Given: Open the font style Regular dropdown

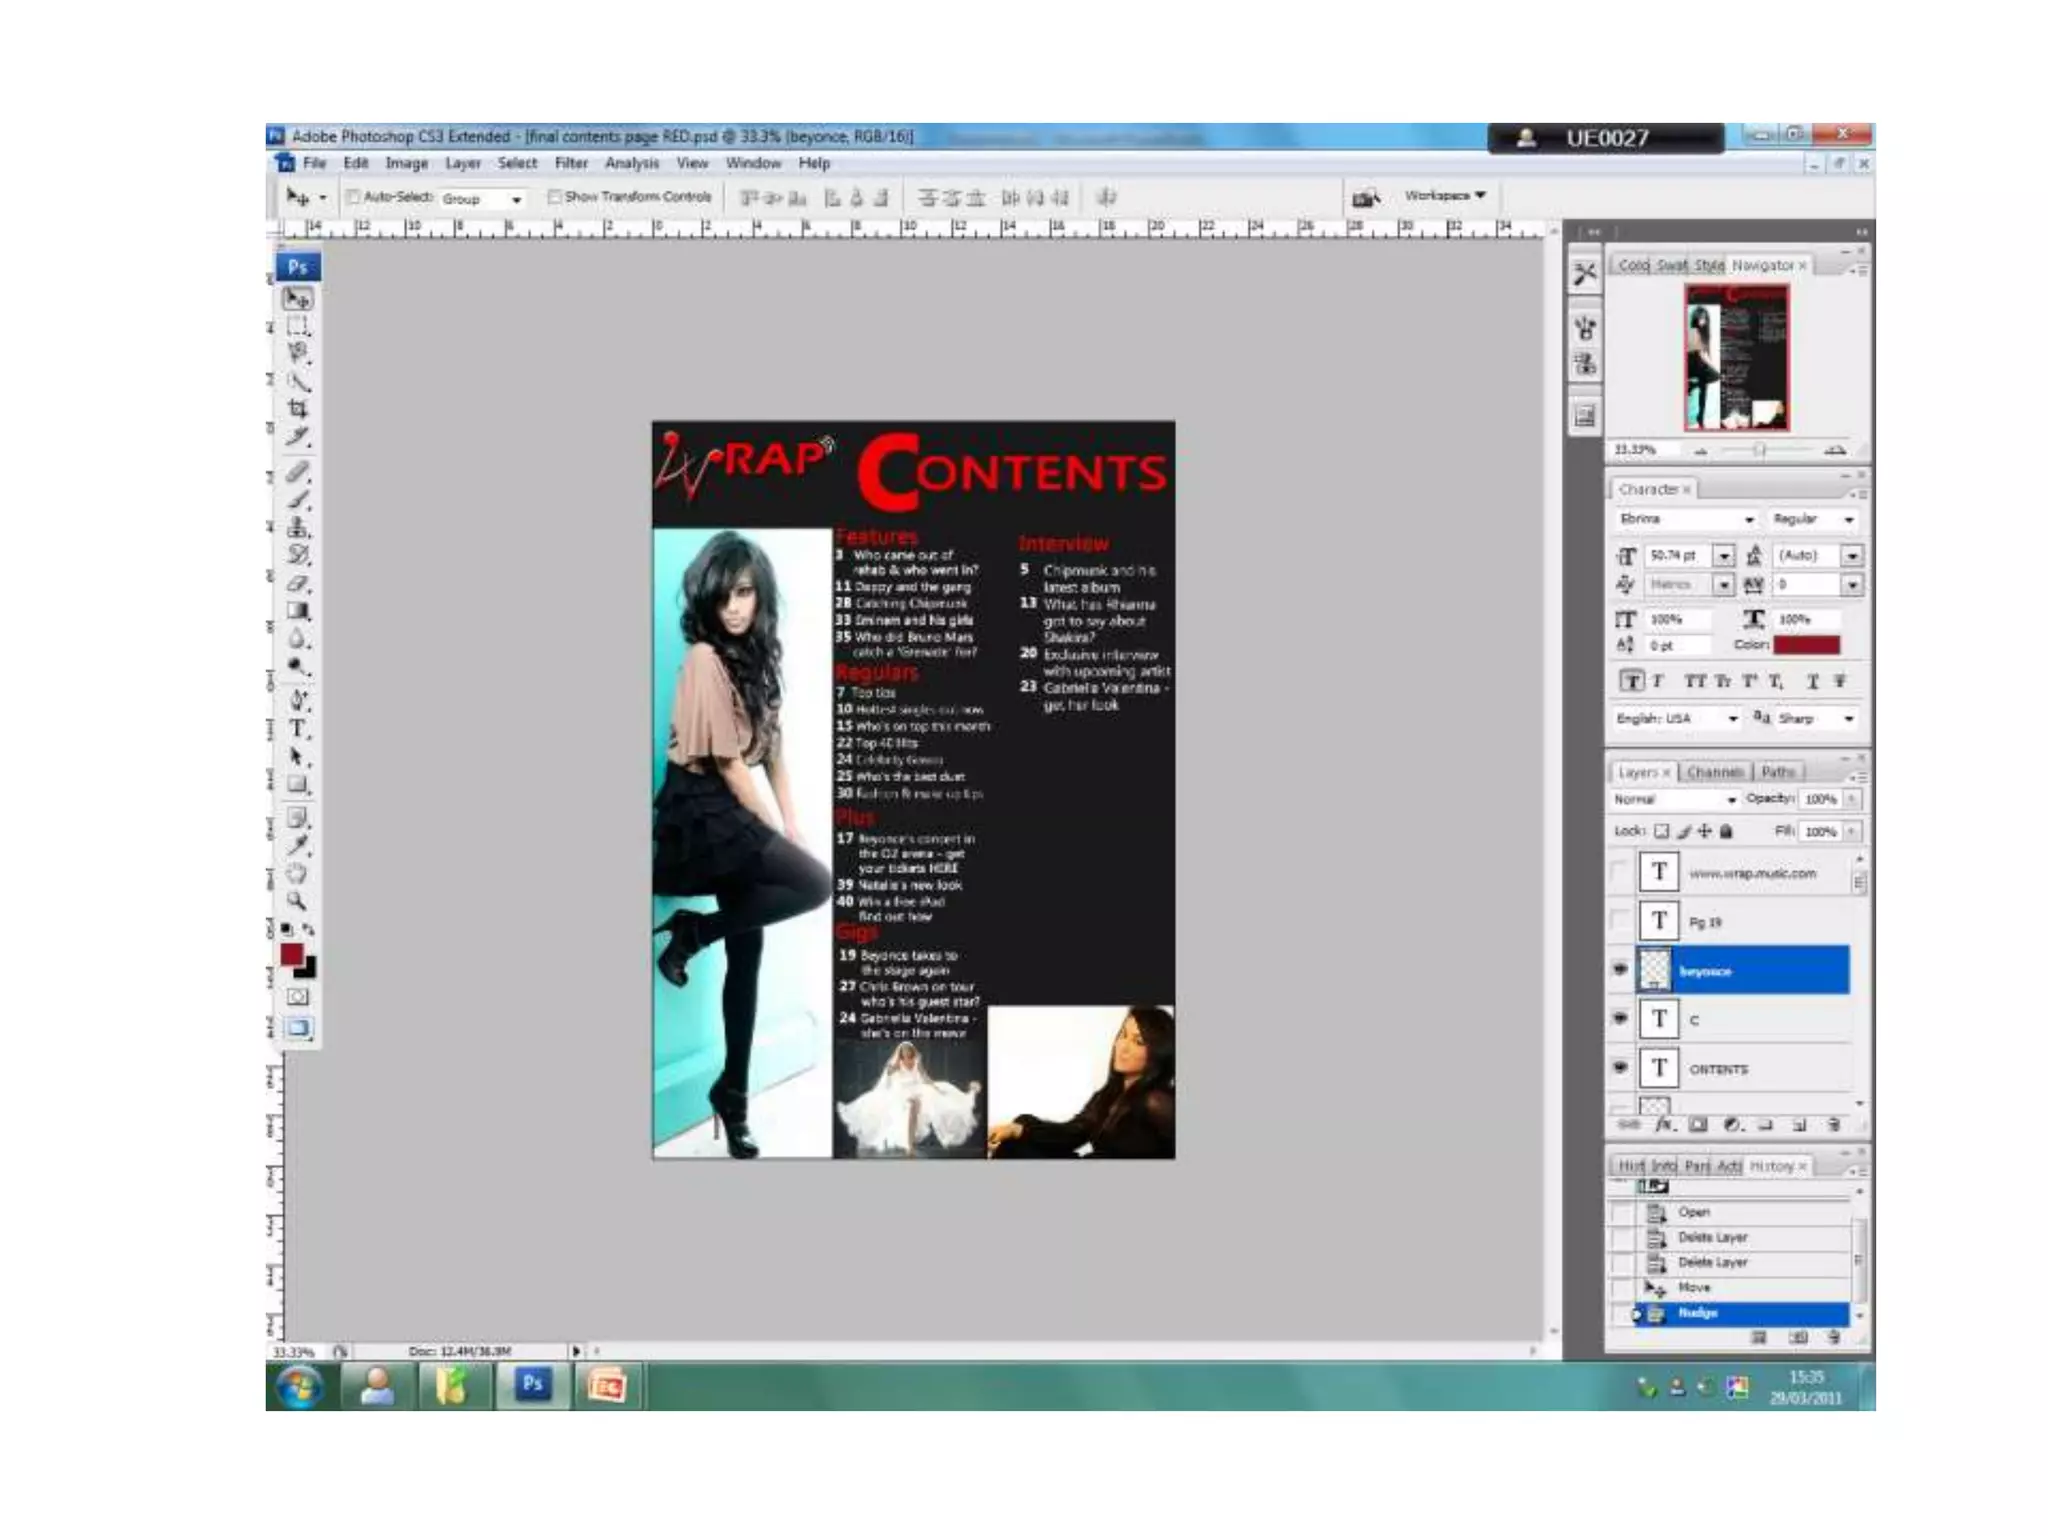Looking at the screenshot, I should [x=1814, y=520].
